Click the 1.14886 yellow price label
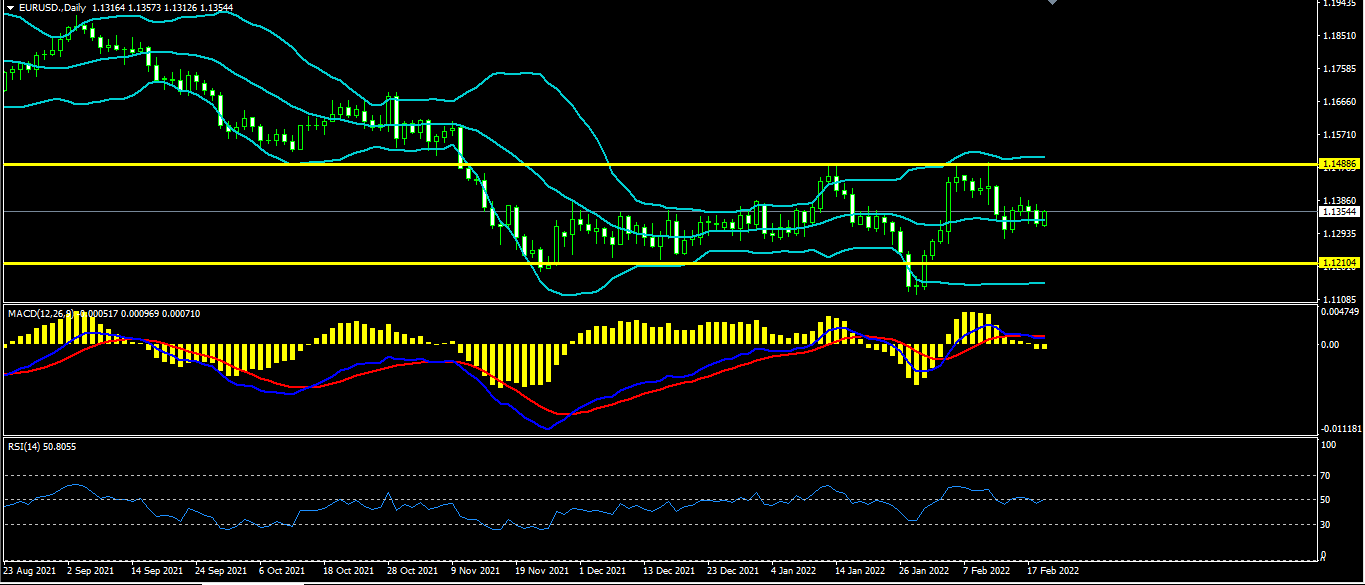Image resolution: width=1365 pixels, height=585 pixels. point(1339,163)
